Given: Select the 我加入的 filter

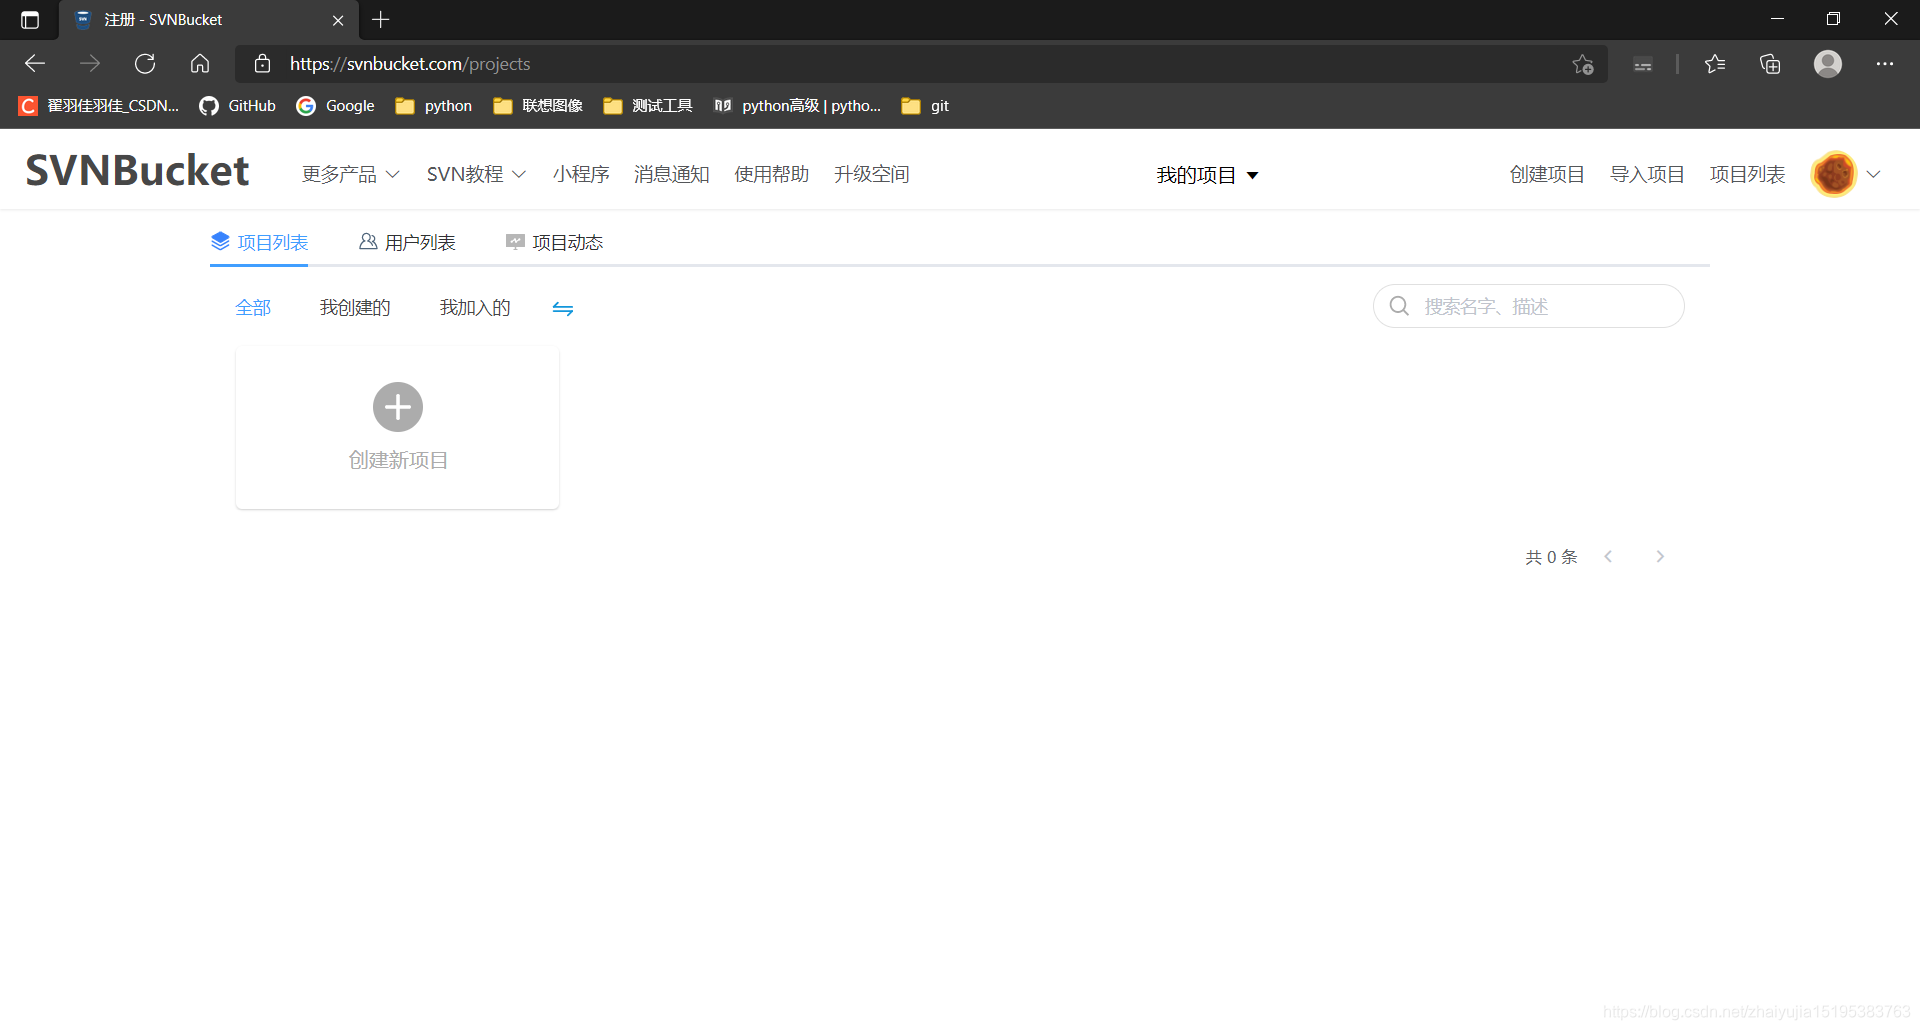Looking at the screenshot, I should click(x=475, y=307).
